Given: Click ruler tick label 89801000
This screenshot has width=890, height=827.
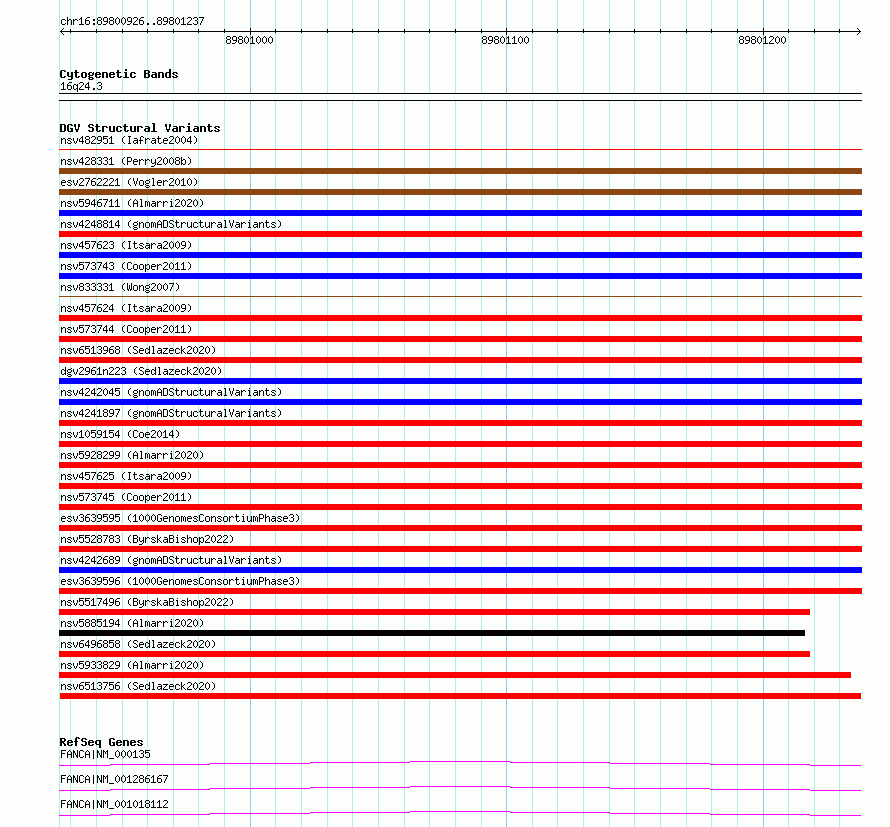Looking at the screenshot, I should 249,40.
